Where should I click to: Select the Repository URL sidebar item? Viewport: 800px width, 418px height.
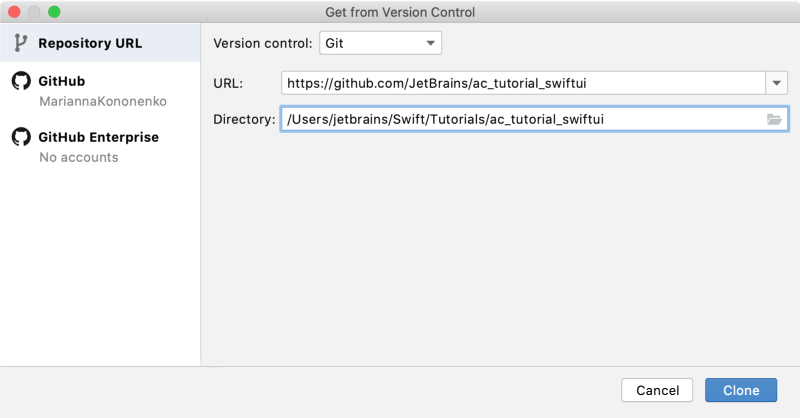point(100,43)
